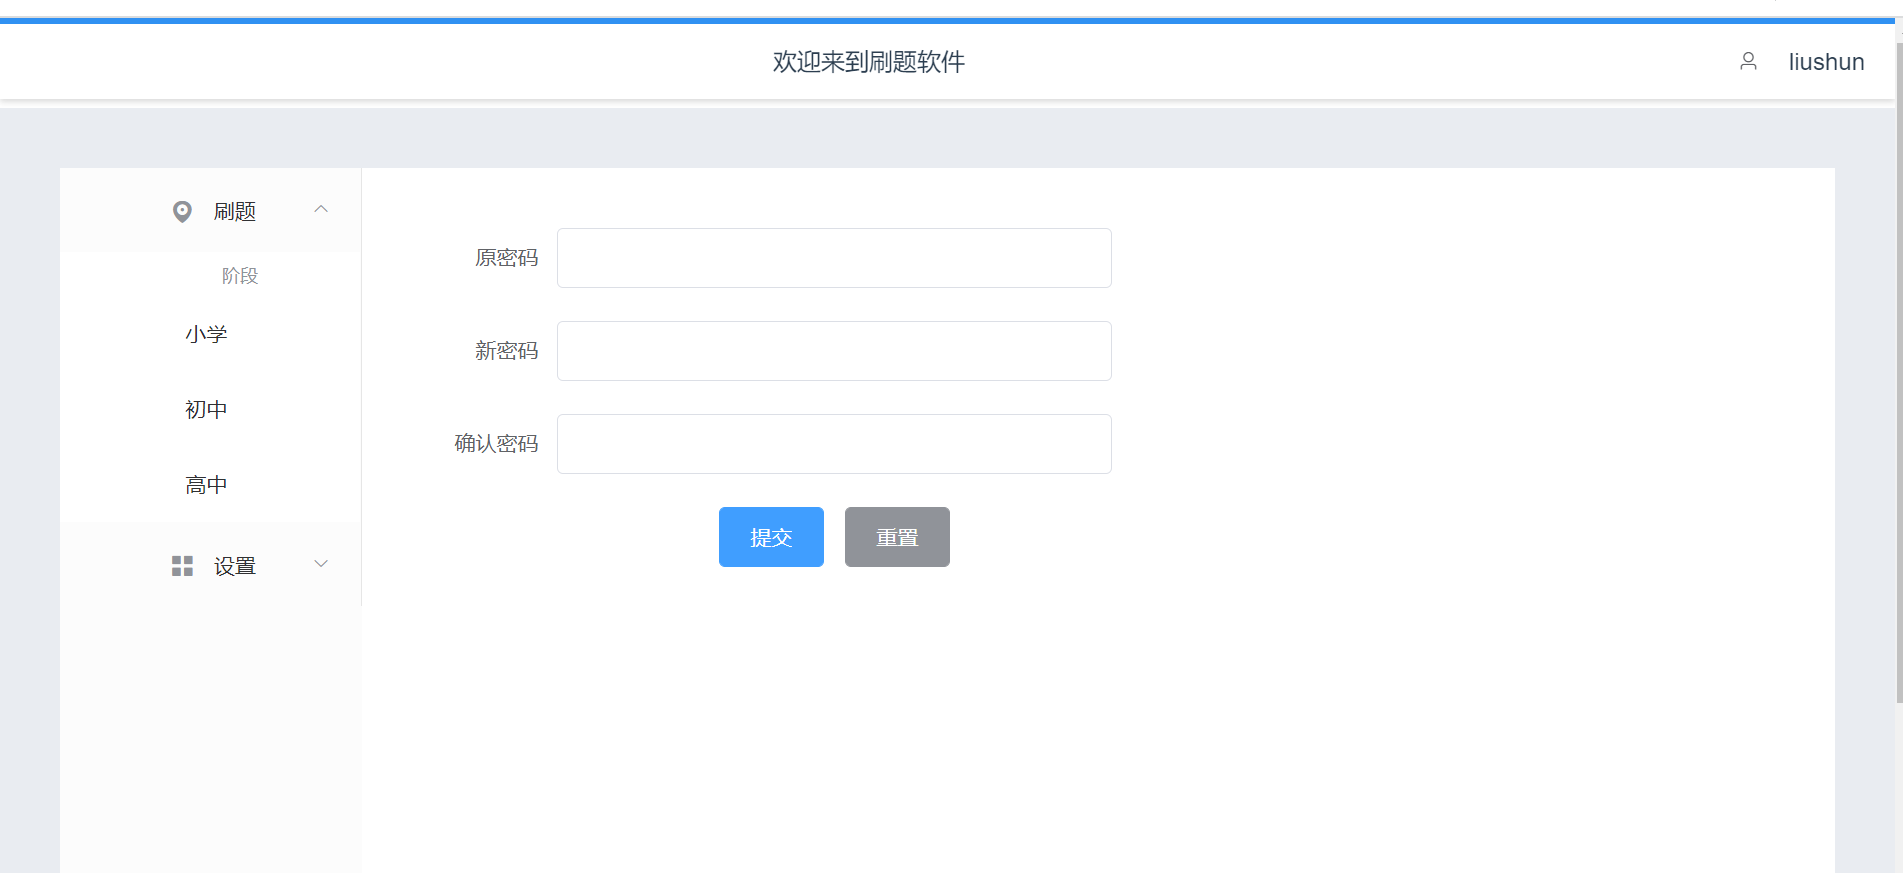Viewport: 1903px width, 873px height.
Task: Open the 设置 submenu label
Action: (235, 567)
